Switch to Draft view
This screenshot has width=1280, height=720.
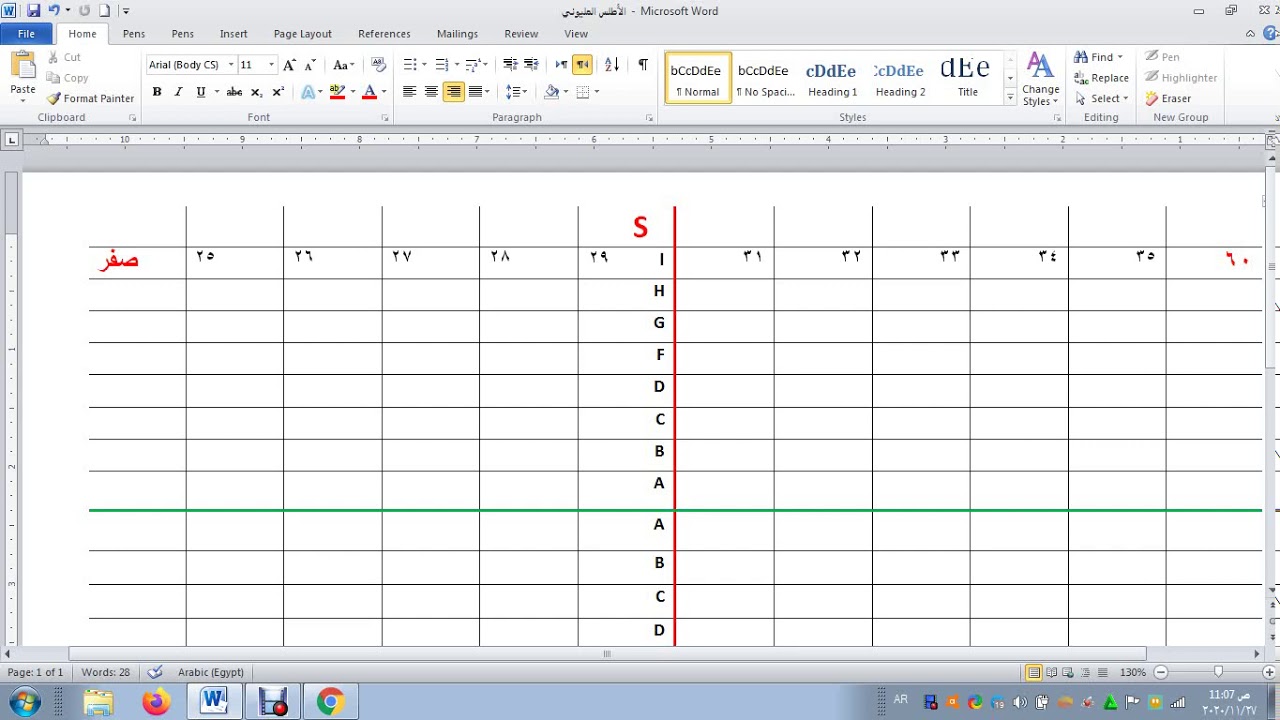coord(1102,672)
